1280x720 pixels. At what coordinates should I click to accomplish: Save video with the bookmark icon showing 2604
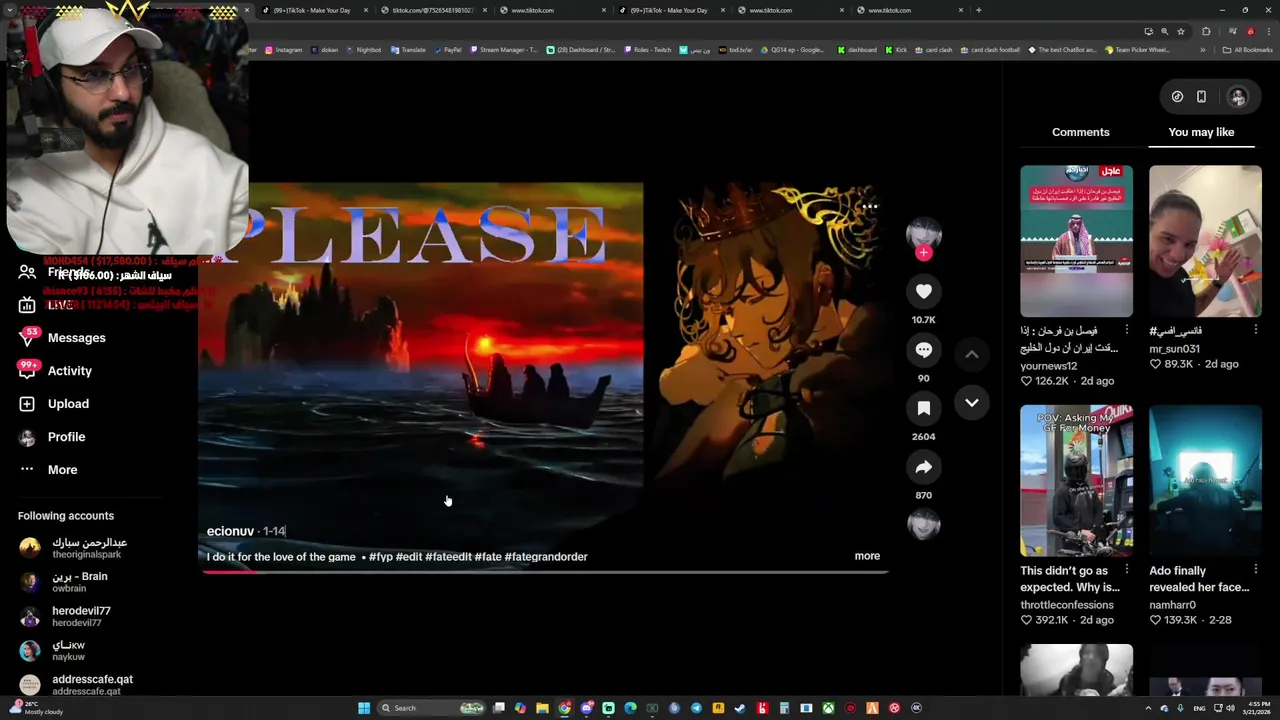coord(923,408)
